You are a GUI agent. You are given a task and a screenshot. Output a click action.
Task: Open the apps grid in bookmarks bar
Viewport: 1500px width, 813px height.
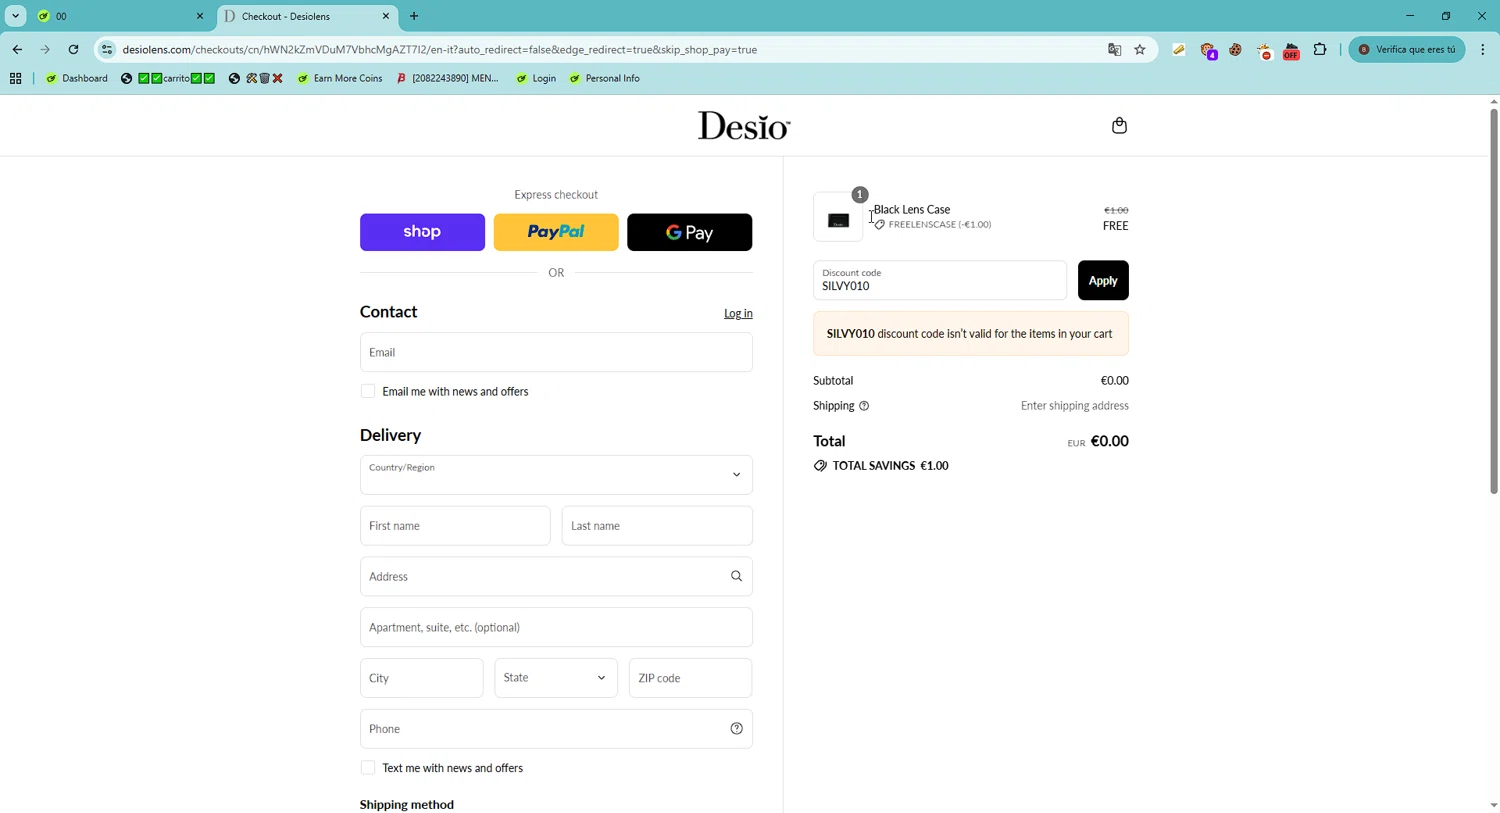click(15, 78)
